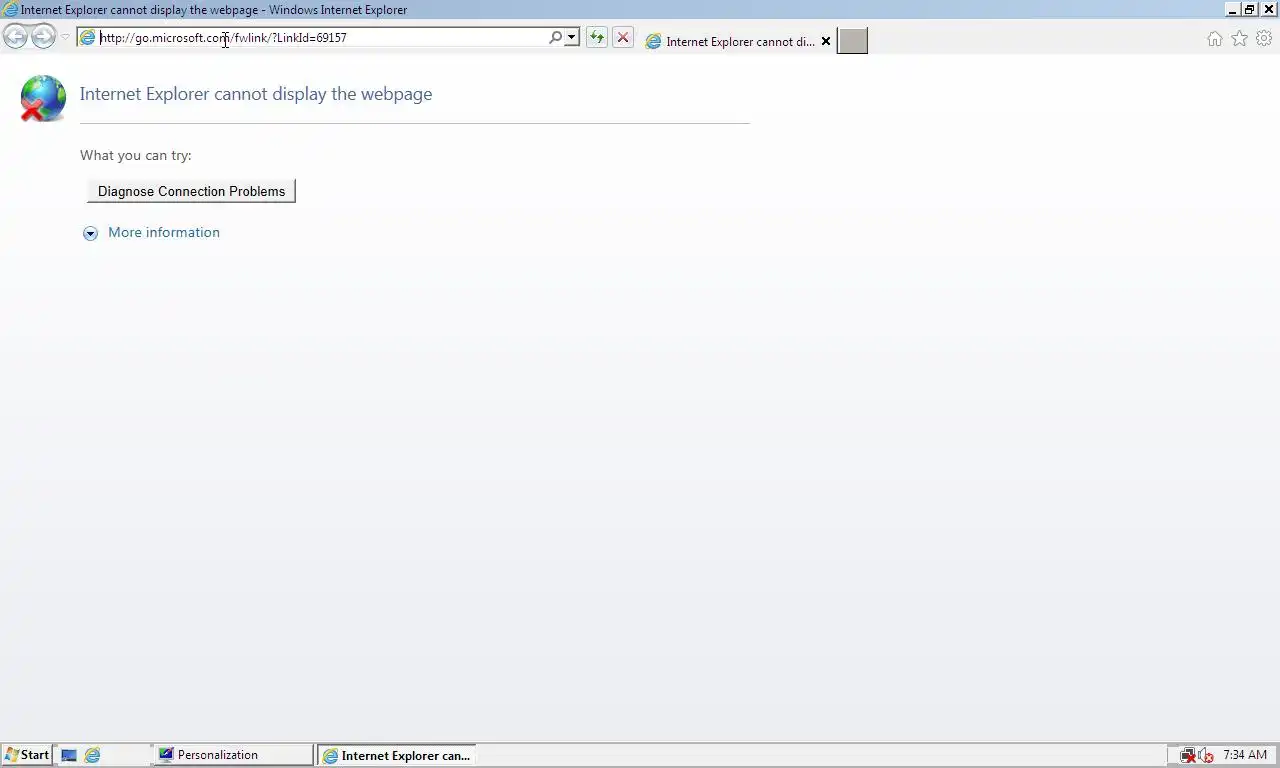Stop loading with the red X button
This screenshot has width=1280, height=768.
pos(623,37)
